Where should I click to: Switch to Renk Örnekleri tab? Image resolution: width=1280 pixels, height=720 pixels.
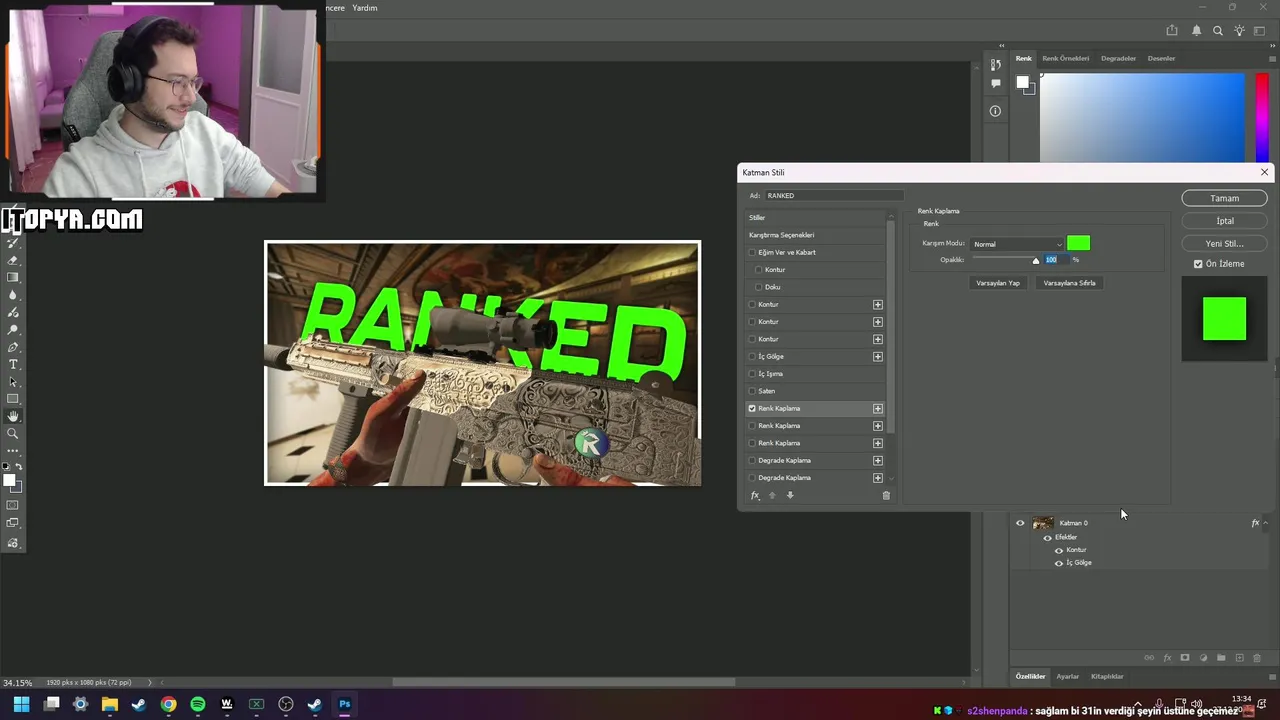click(1065, 58)
